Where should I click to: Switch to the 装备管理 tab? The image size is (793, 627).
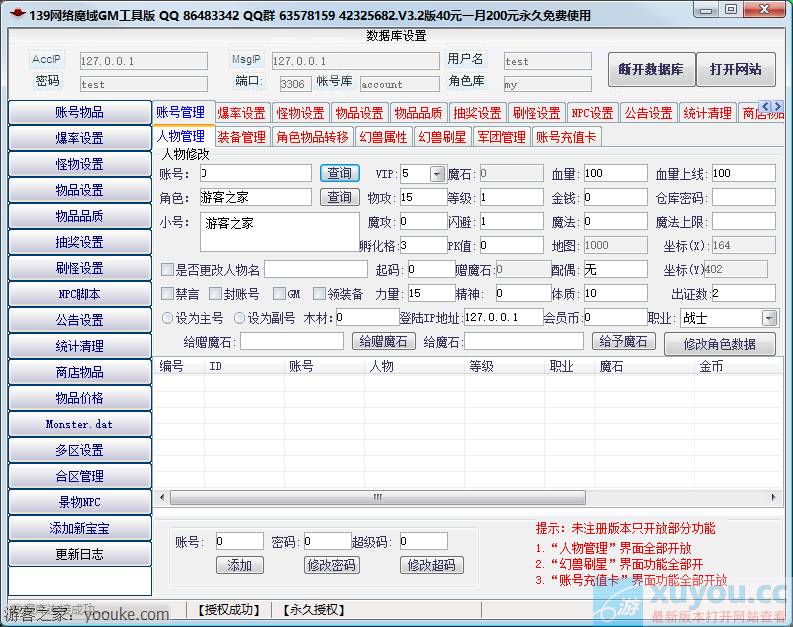tap(241, 137)
